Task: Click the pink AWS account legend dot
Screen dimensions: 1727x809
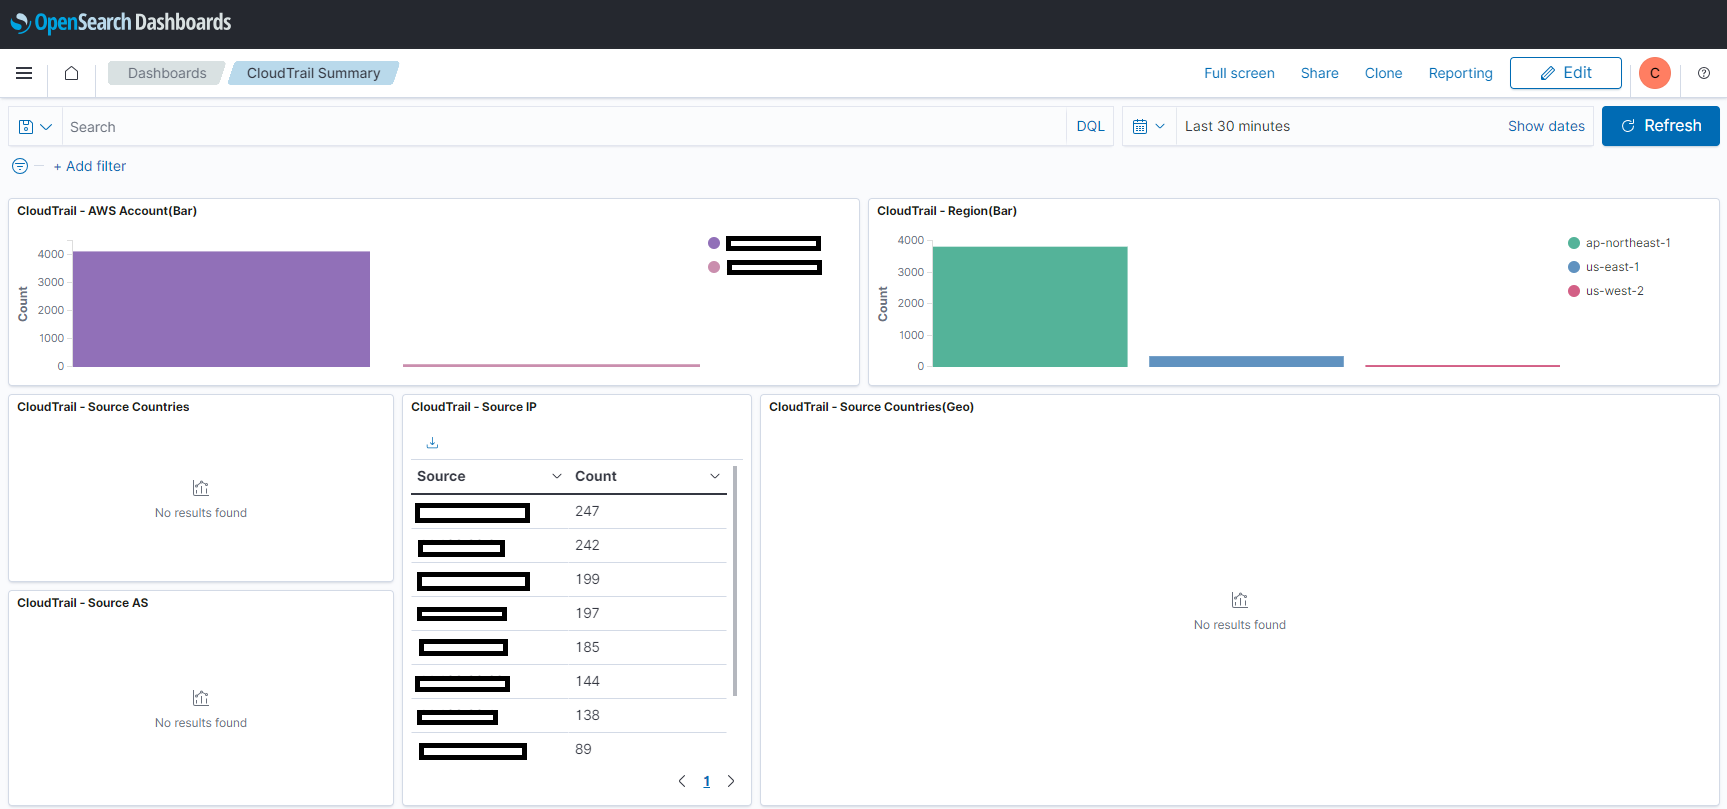Action: tap(714, 267)
